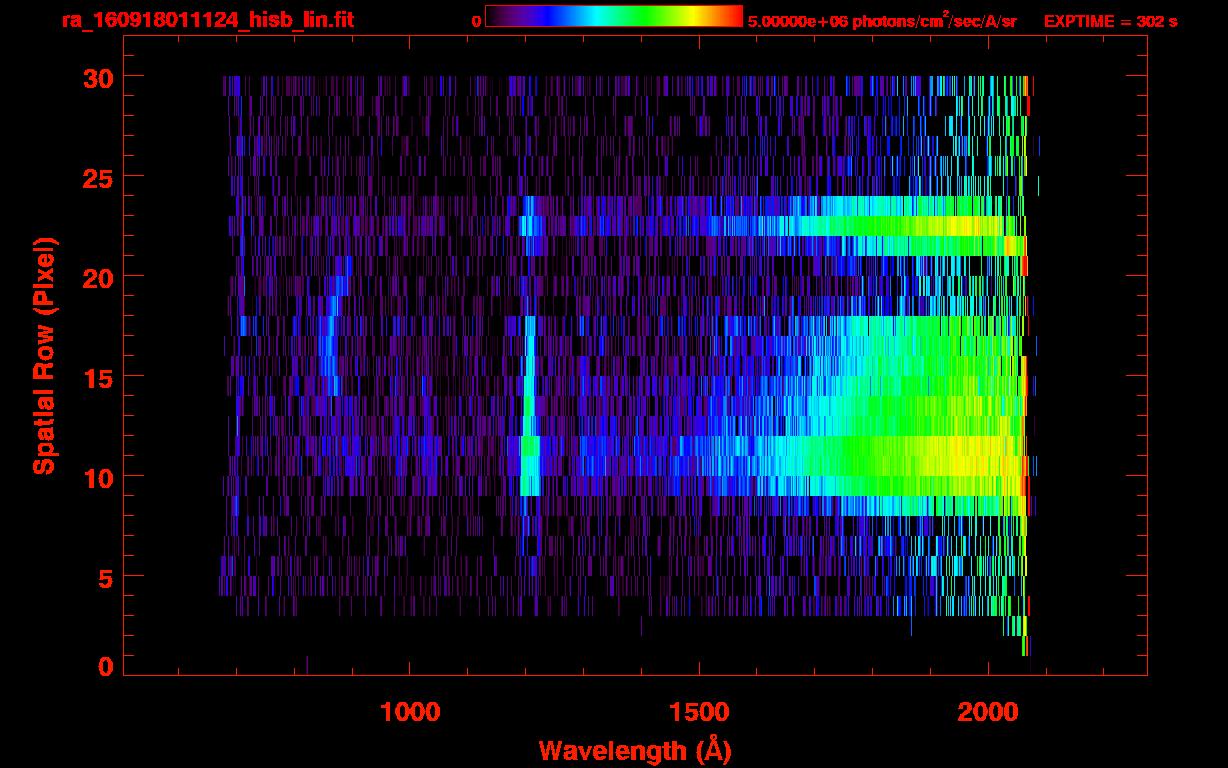This screenshot has height=768, width=1228.
Task: Click the filename ra_160918011124_hisb_lin.fit
Action: point(207,20)
